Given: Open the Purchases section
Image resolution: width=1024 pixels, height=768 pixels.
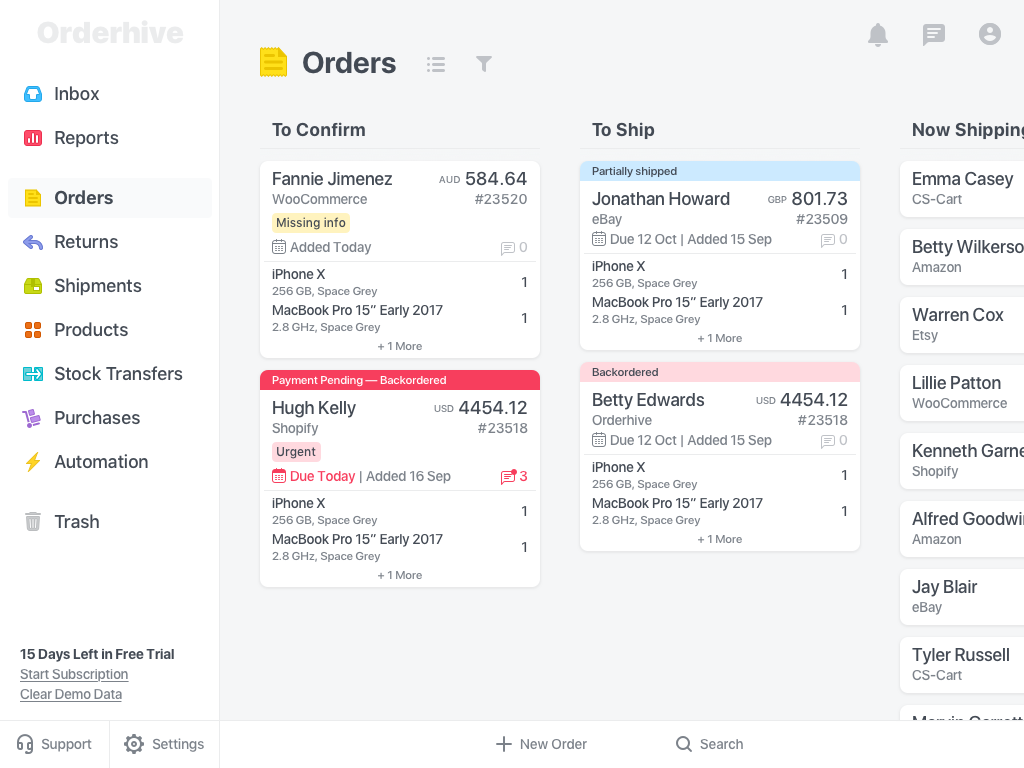Looking at the screenshot, I should 96,418.
